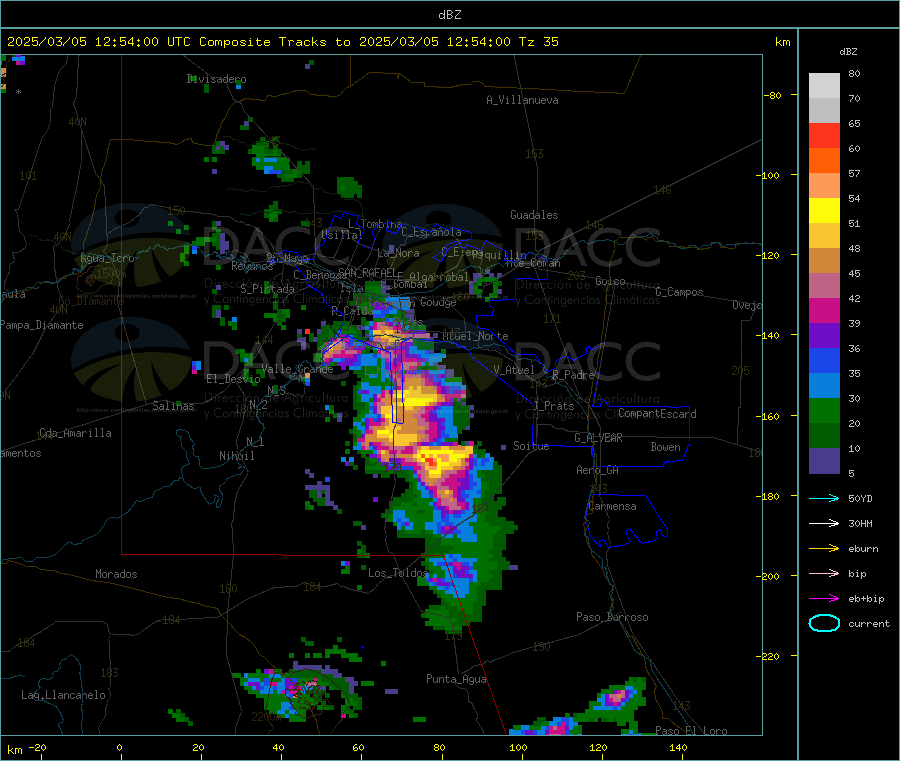Click the 5 dBZ legend swatch
Screen dimensions: 900x761
(x=824, y=461)
